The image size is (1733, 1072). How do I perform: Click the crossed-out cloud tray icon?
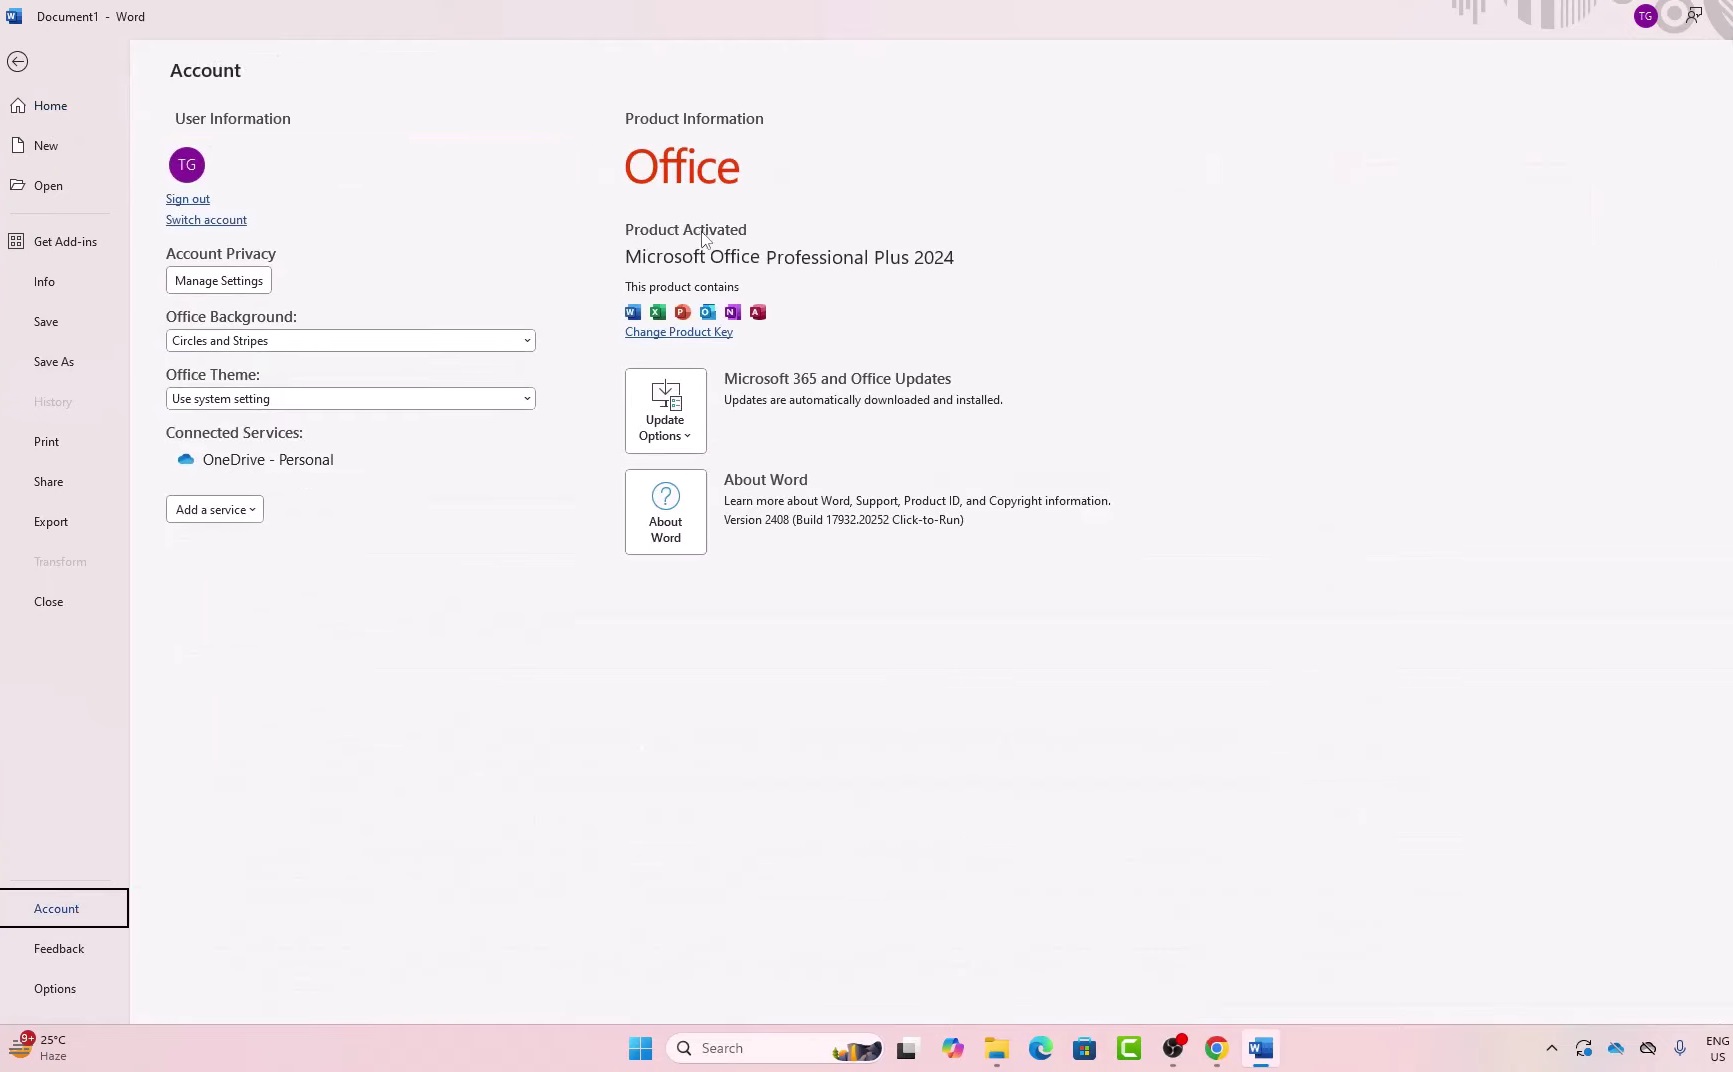(1648, 1048)
